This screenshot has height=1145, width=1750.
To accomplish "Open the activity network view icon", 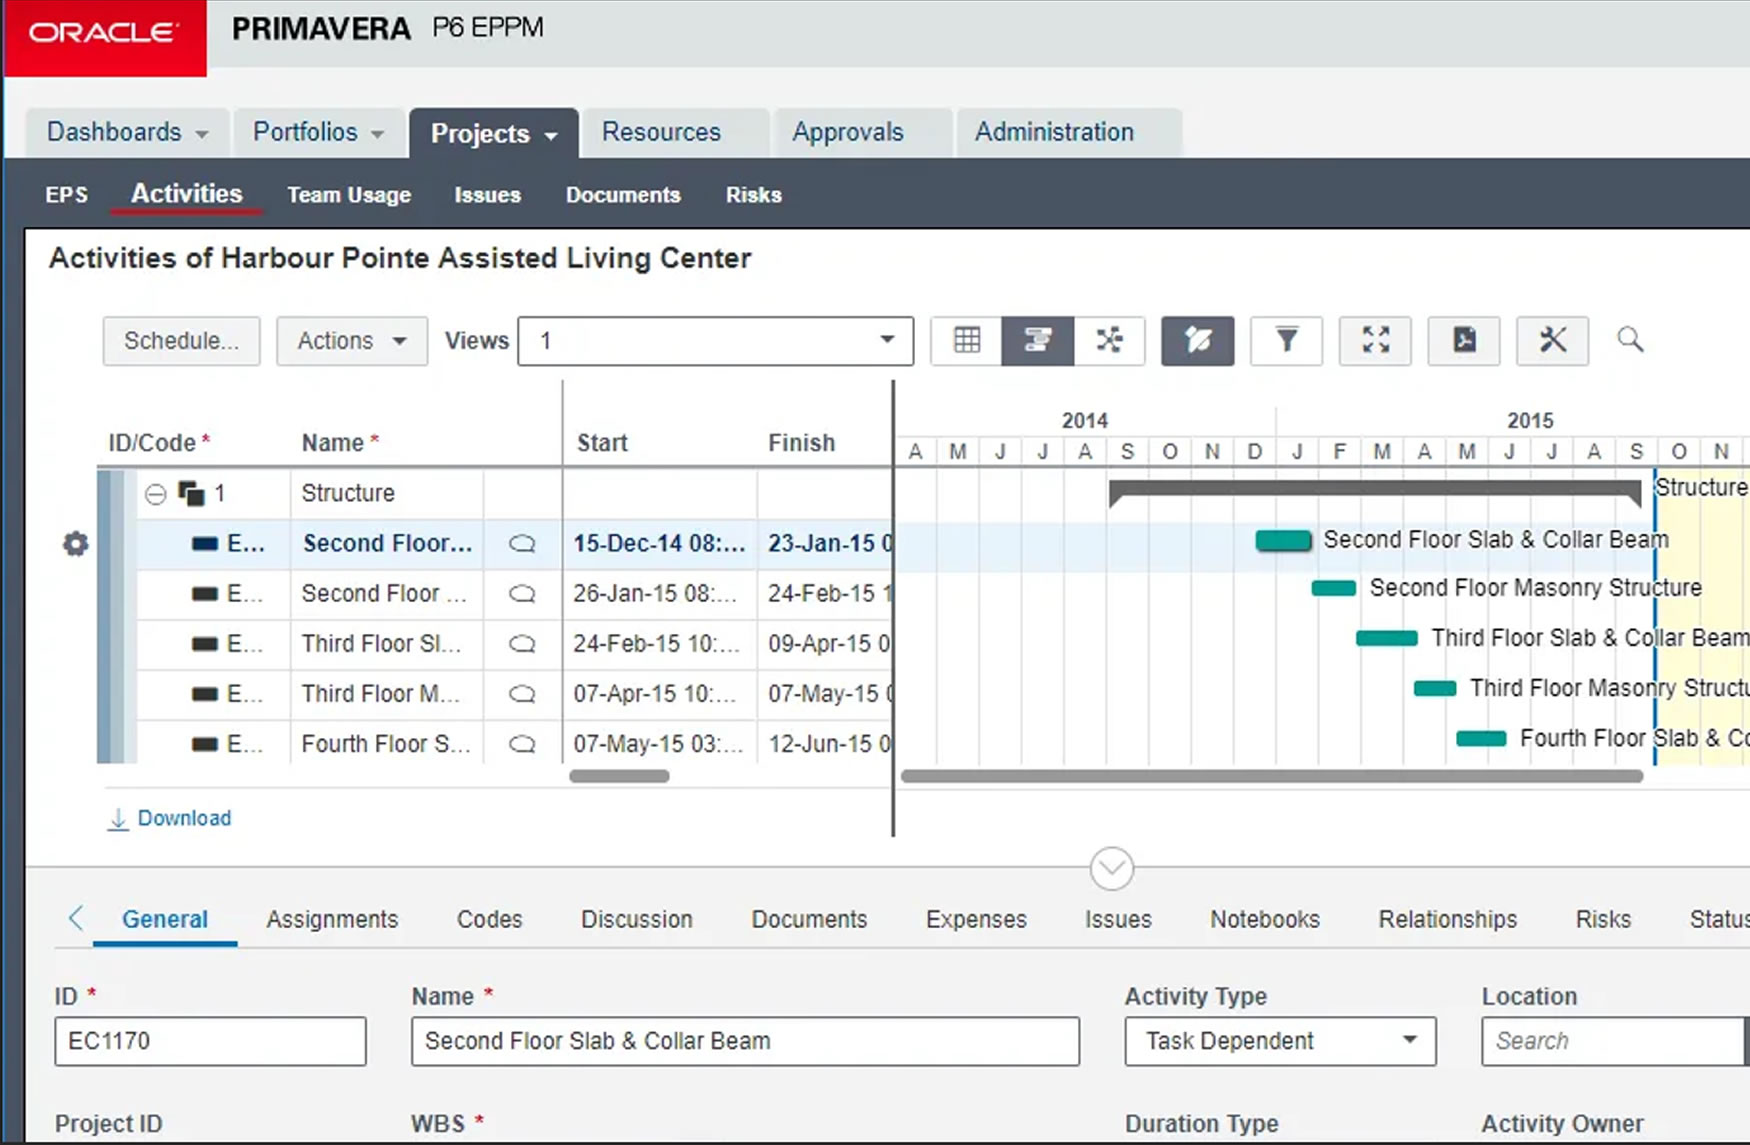I will click(1109, 341).
